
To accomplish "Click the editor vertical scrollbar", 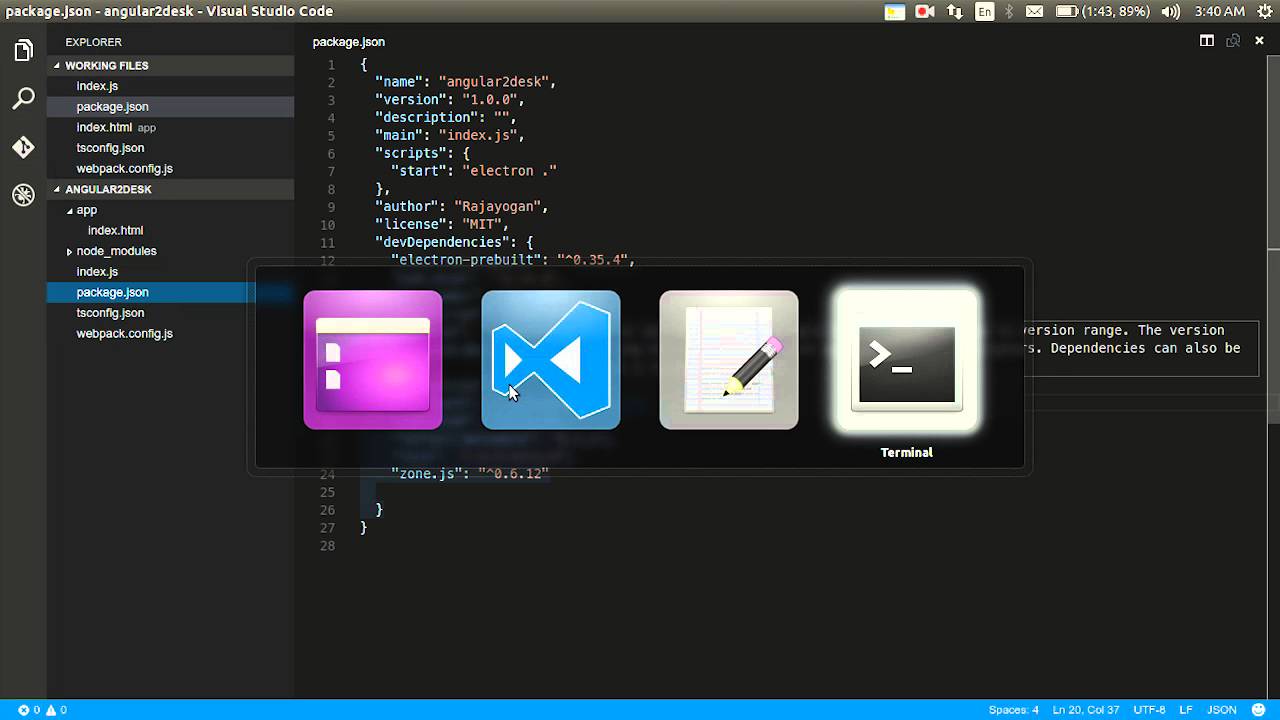I will (1273, 240).
